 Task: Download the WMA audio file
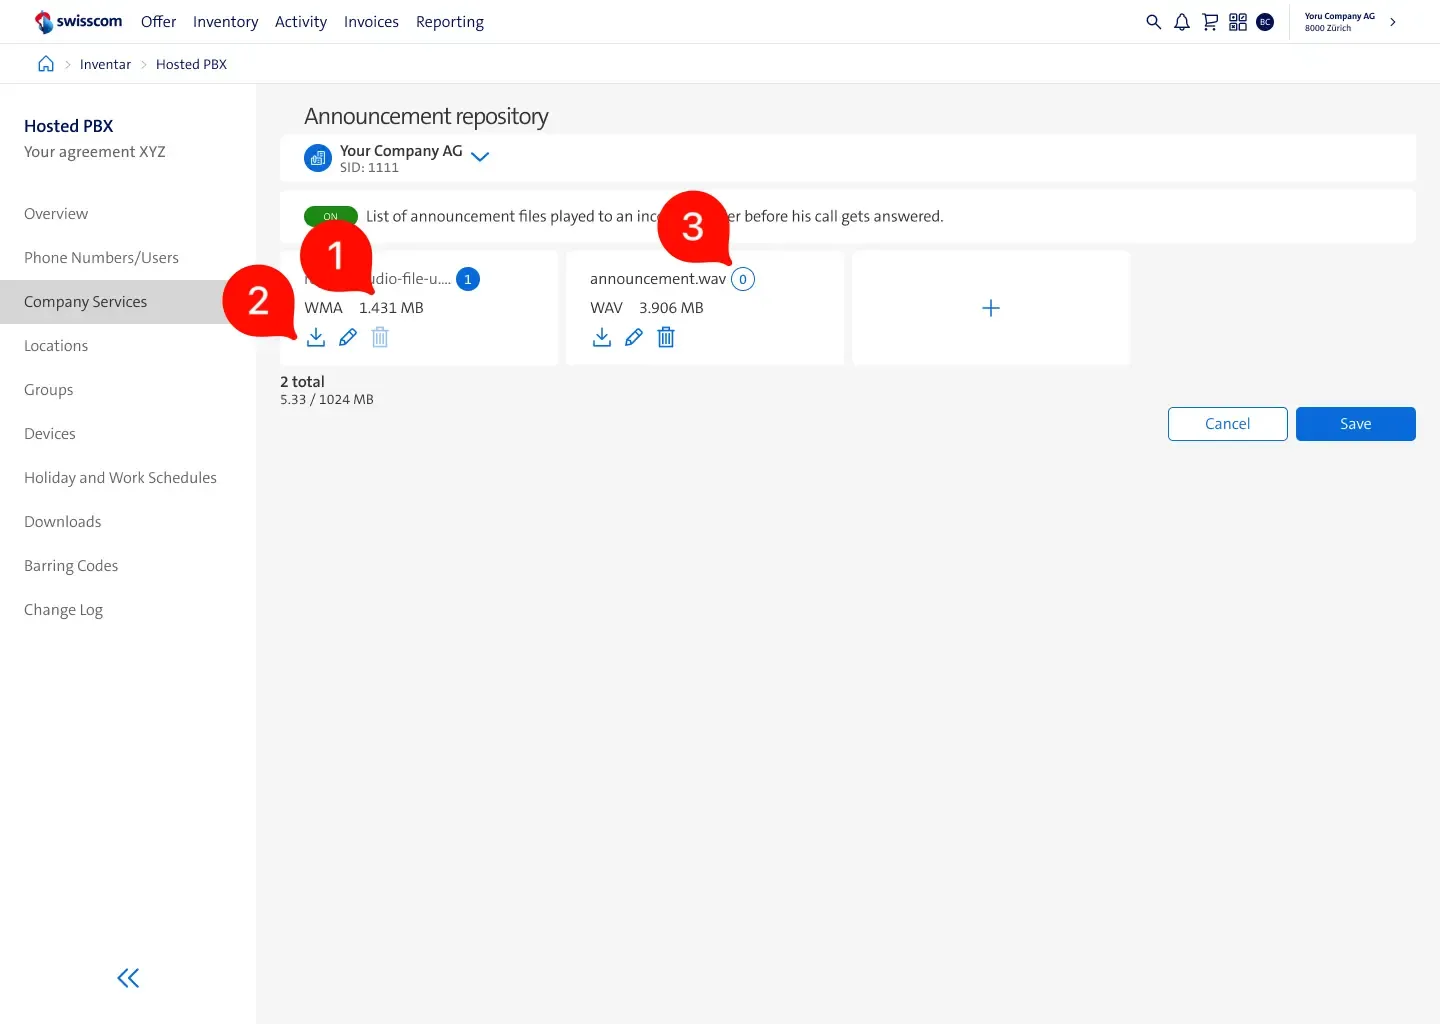(x=315, y=337)
